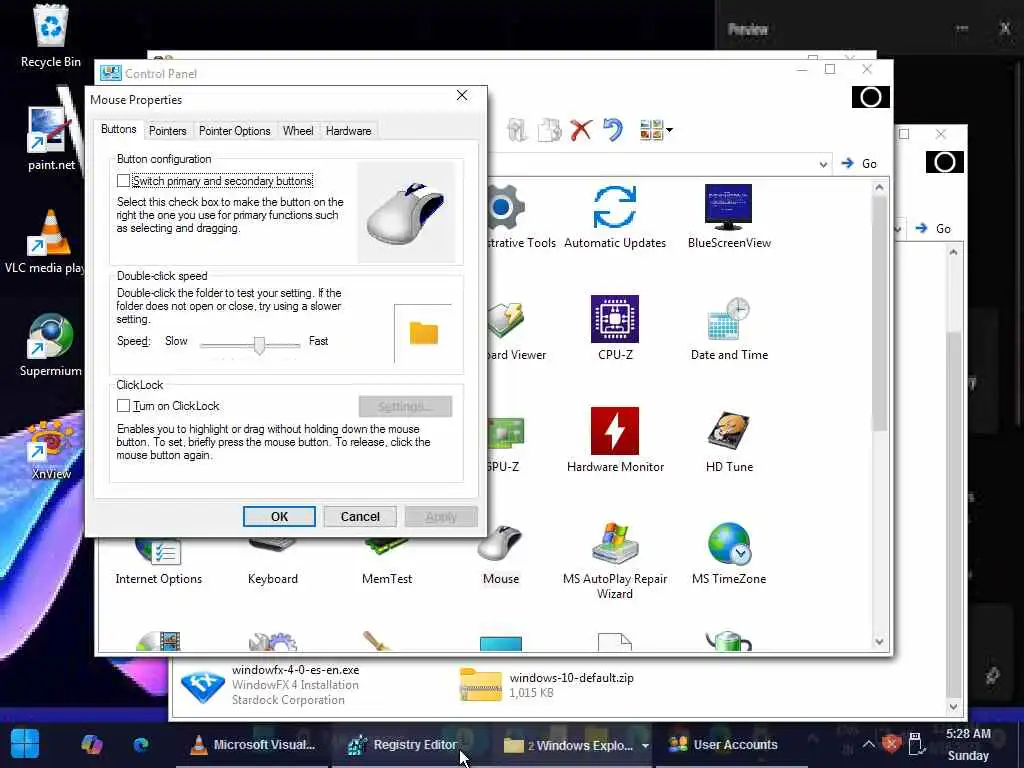Select the Mouse control panel icon
This screenshot has width=1024, height=768.
[501, 555]
